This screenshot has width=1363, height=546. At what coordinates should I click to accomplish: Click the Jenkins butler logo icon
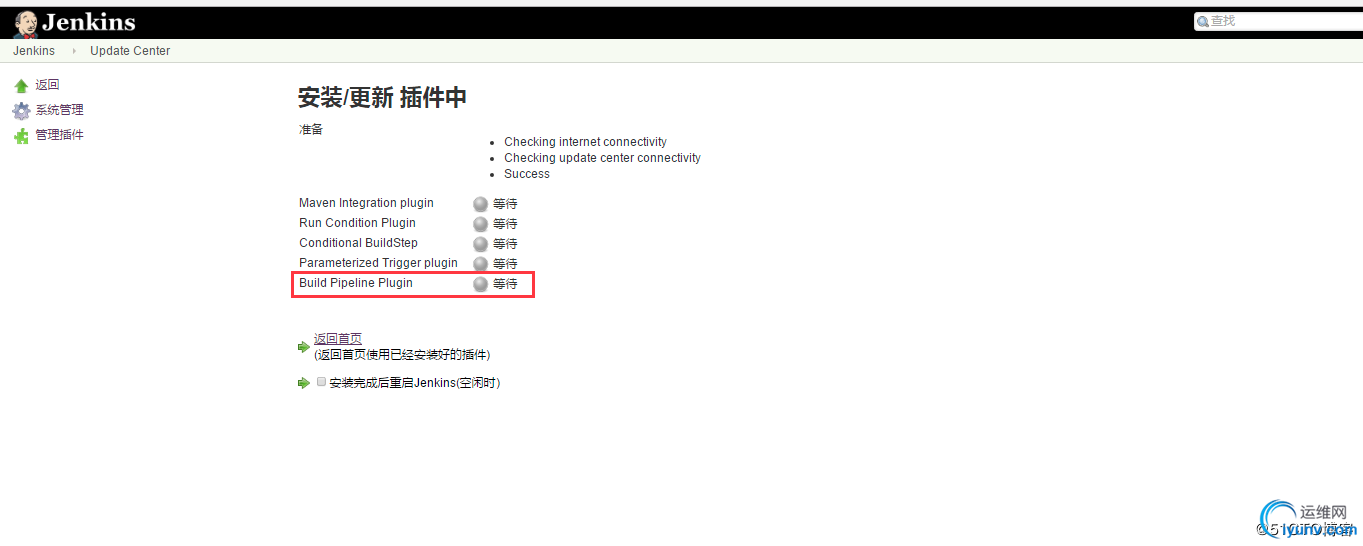coord(27,23)
